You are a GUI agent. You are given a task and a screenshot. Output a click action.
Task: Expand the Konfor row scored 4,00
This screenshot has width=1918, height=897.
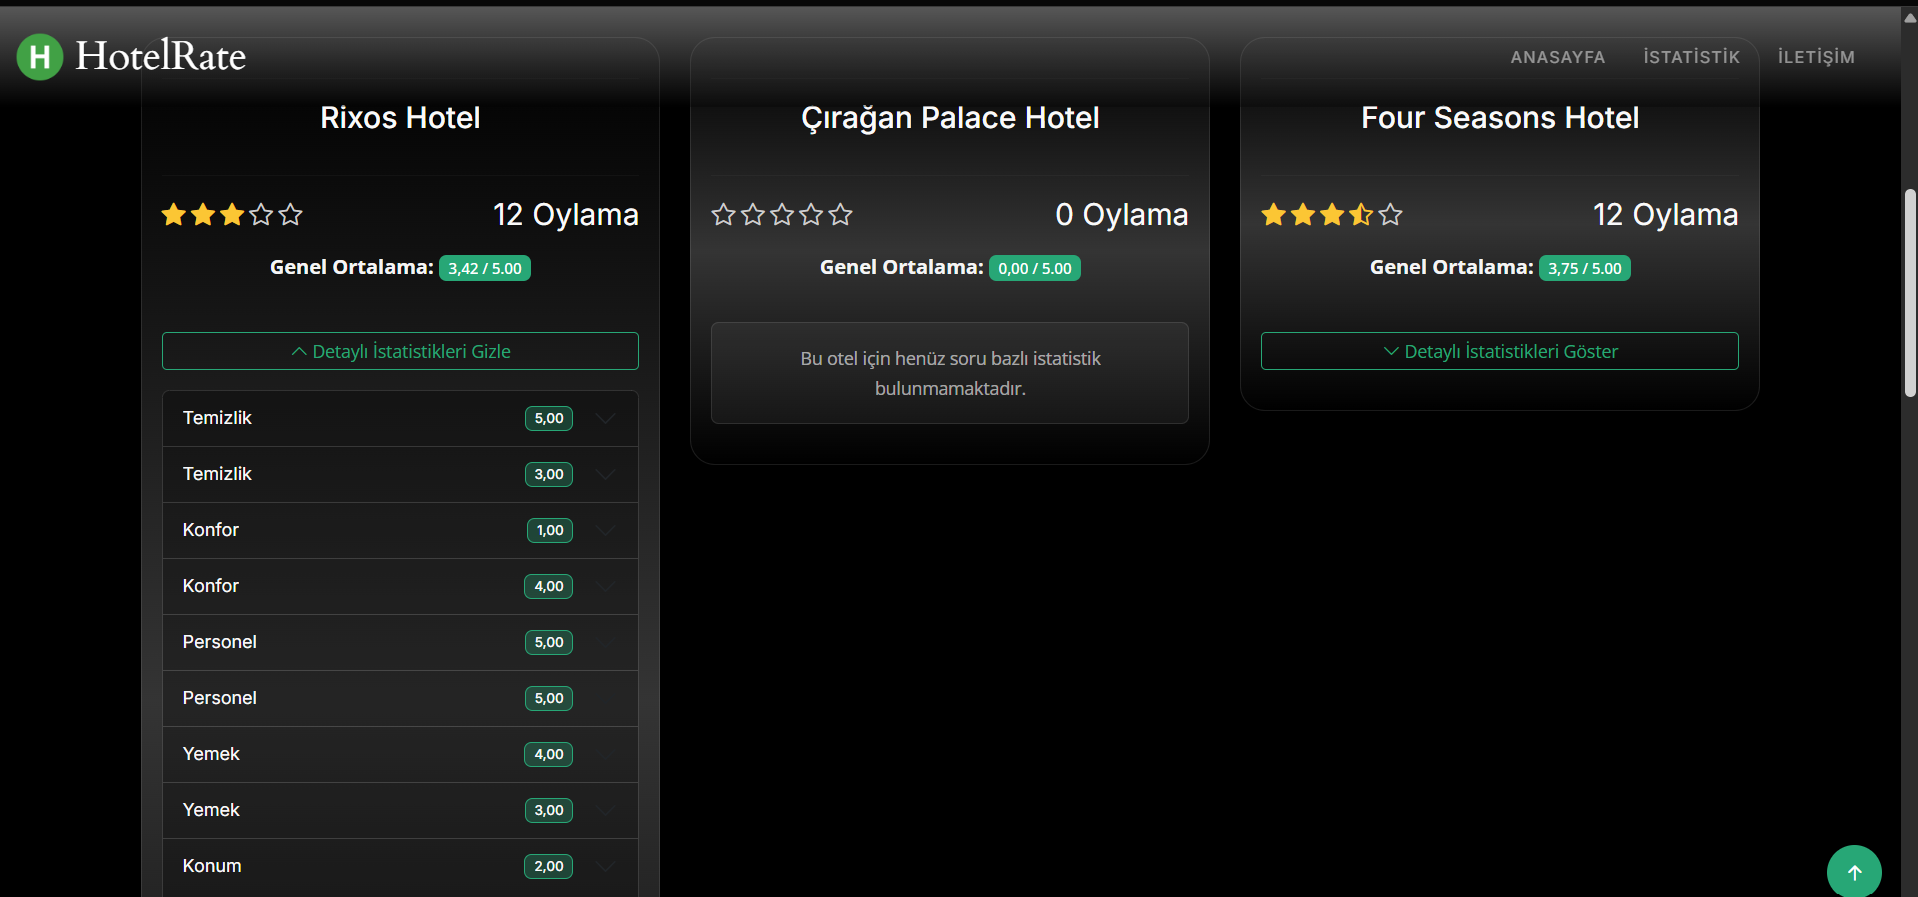pos(400,586)
